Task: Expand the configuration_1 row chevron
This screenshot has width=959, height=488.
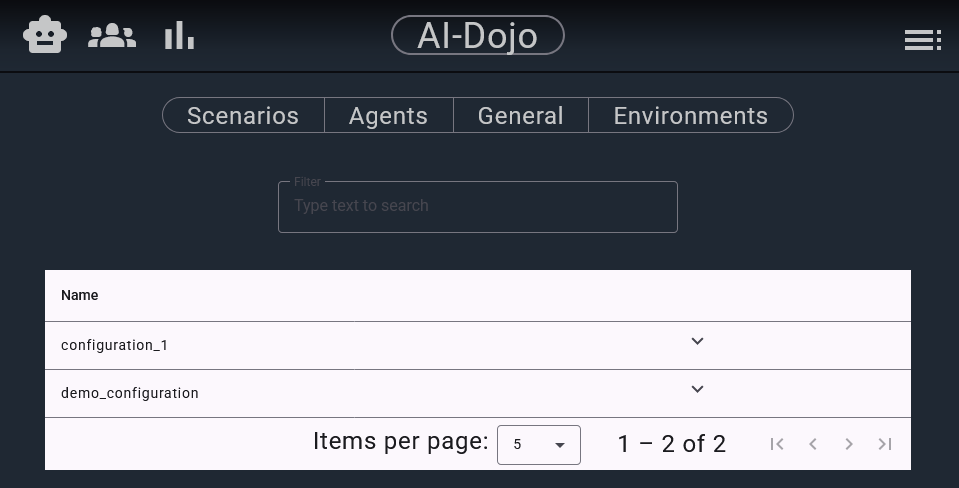Action: tap(697, 342)
